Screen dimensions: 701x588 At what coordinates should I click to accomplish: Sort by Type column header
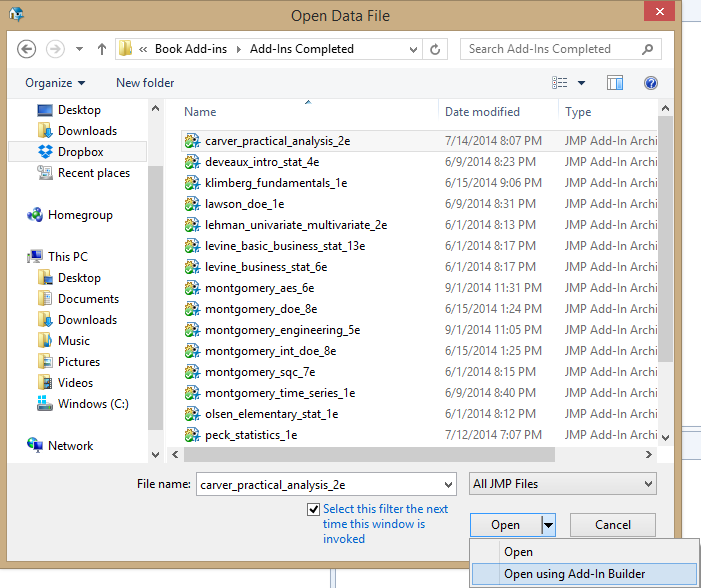(578, 112)
